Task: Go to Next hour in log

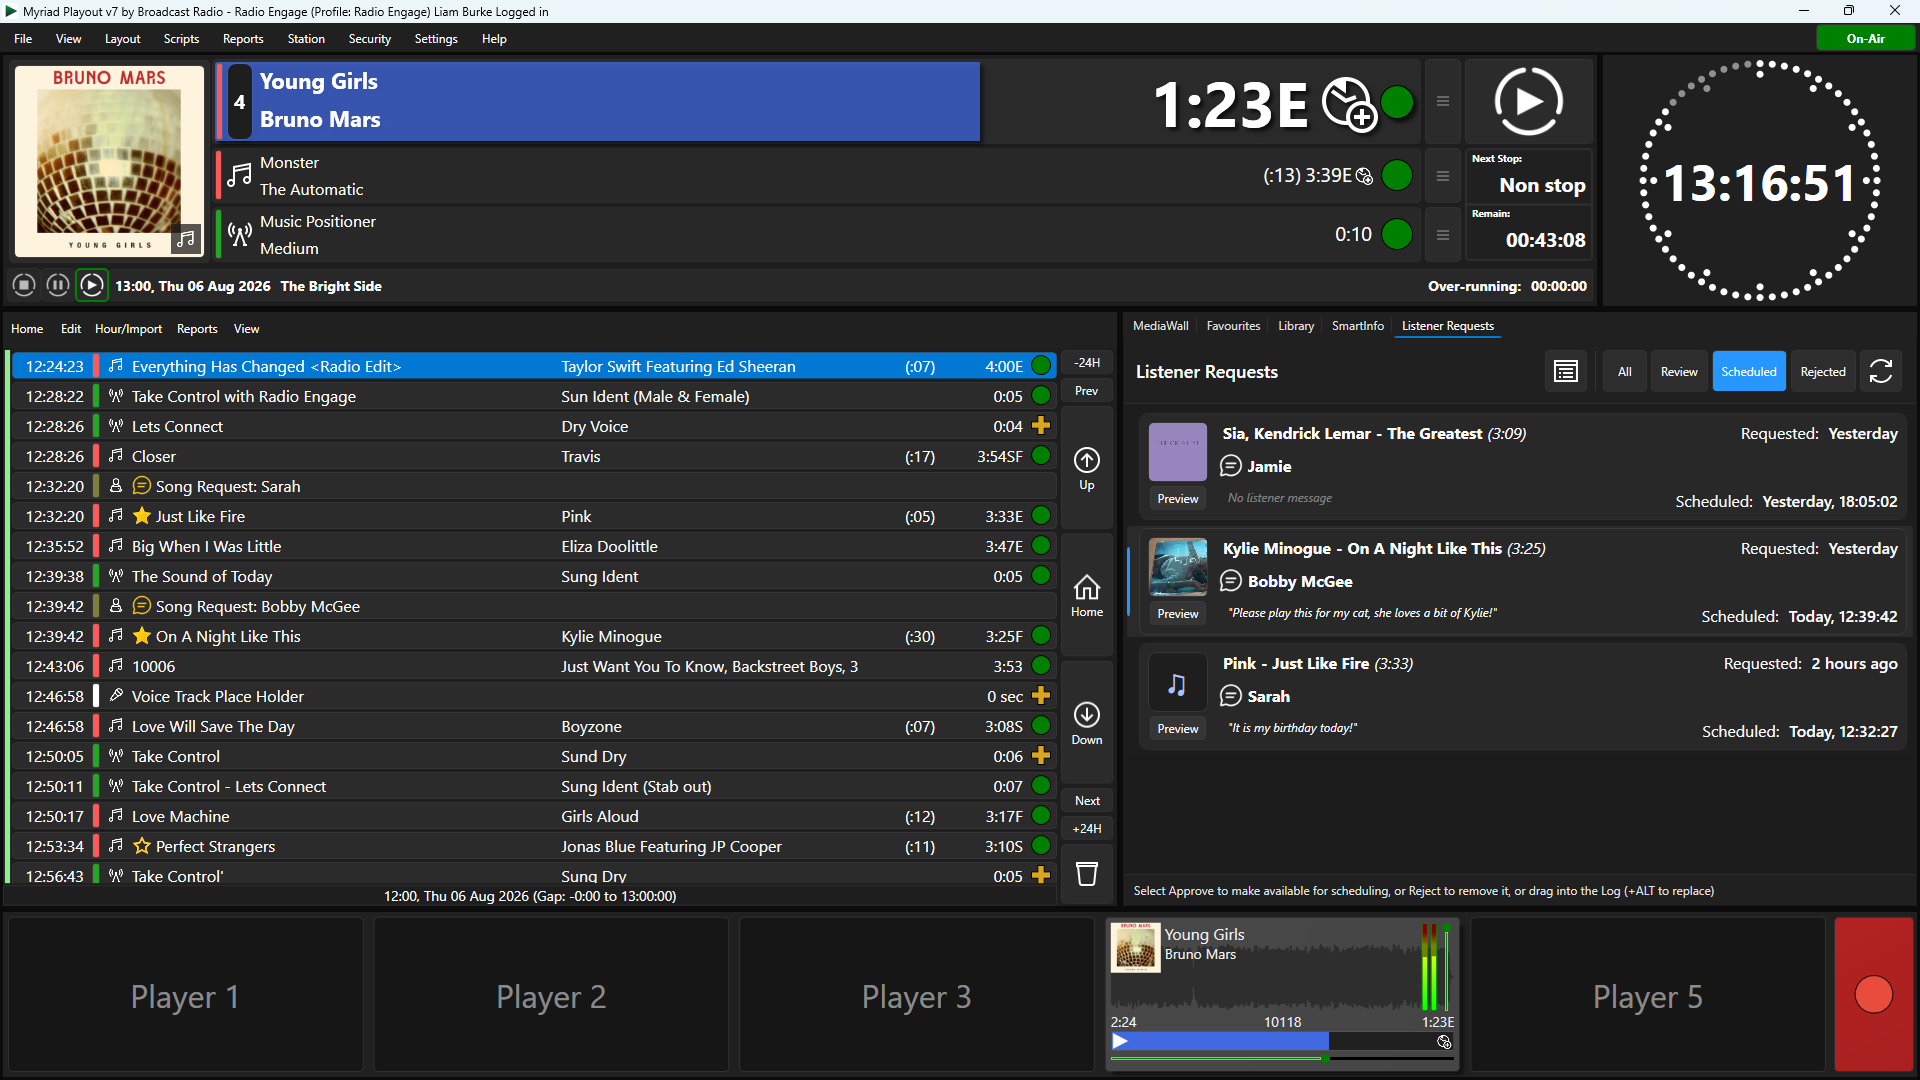Action: 1087,801
